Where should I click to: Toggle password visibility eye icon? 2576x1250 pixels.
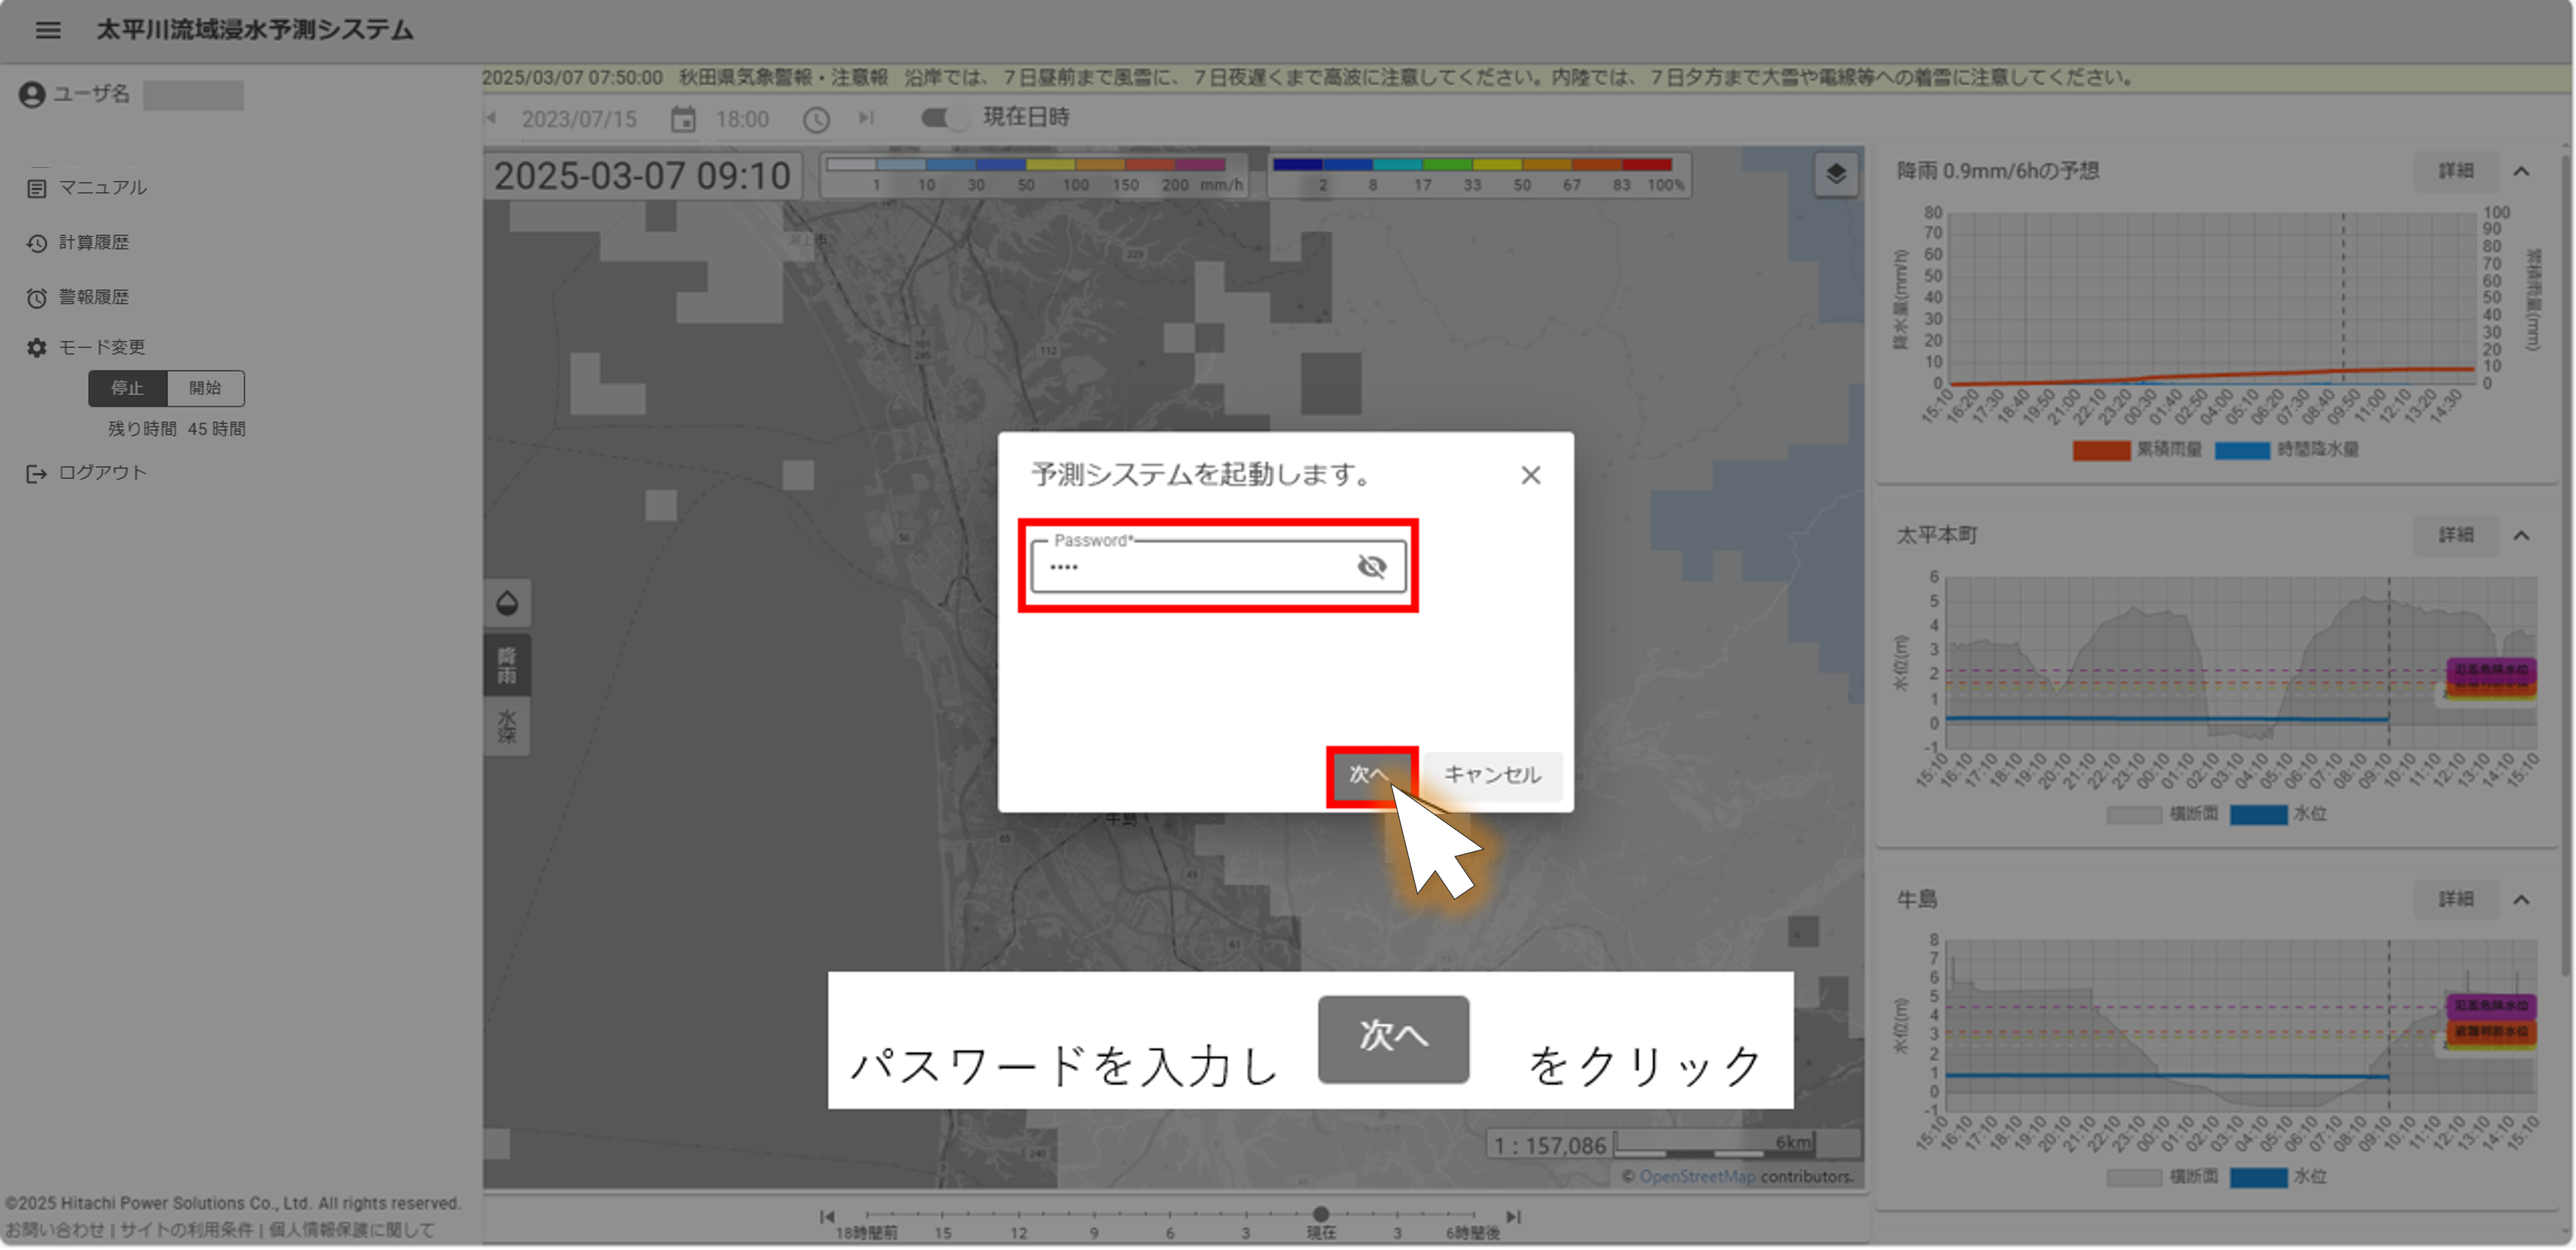pos(1371,567)
